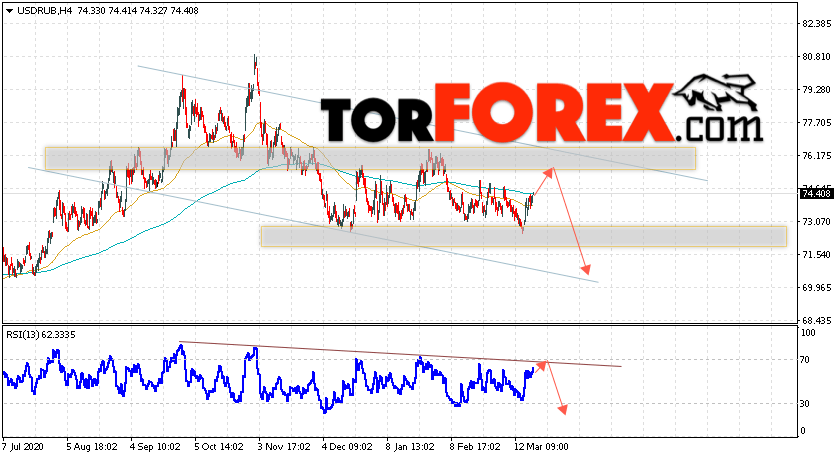Select the 69.965 price axis label
The width and height of the screenshot is (838, 458).
pyautogui.click(x=817, y=288)
